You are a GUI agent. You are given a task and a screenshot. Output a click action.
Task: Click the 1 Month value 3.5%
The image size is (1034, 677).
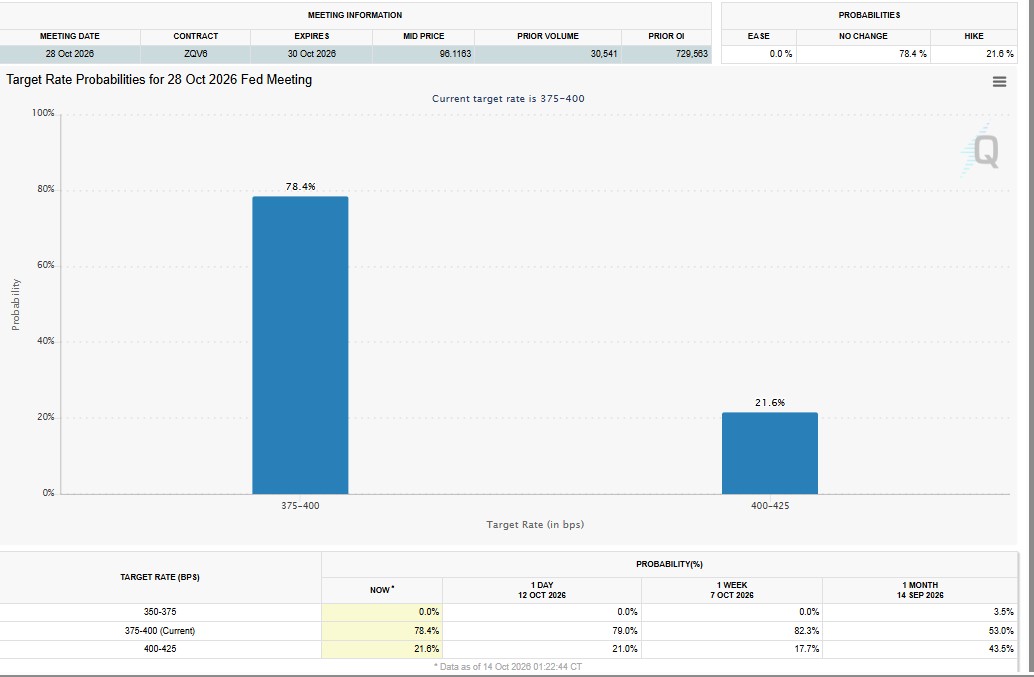point(1004,612)
